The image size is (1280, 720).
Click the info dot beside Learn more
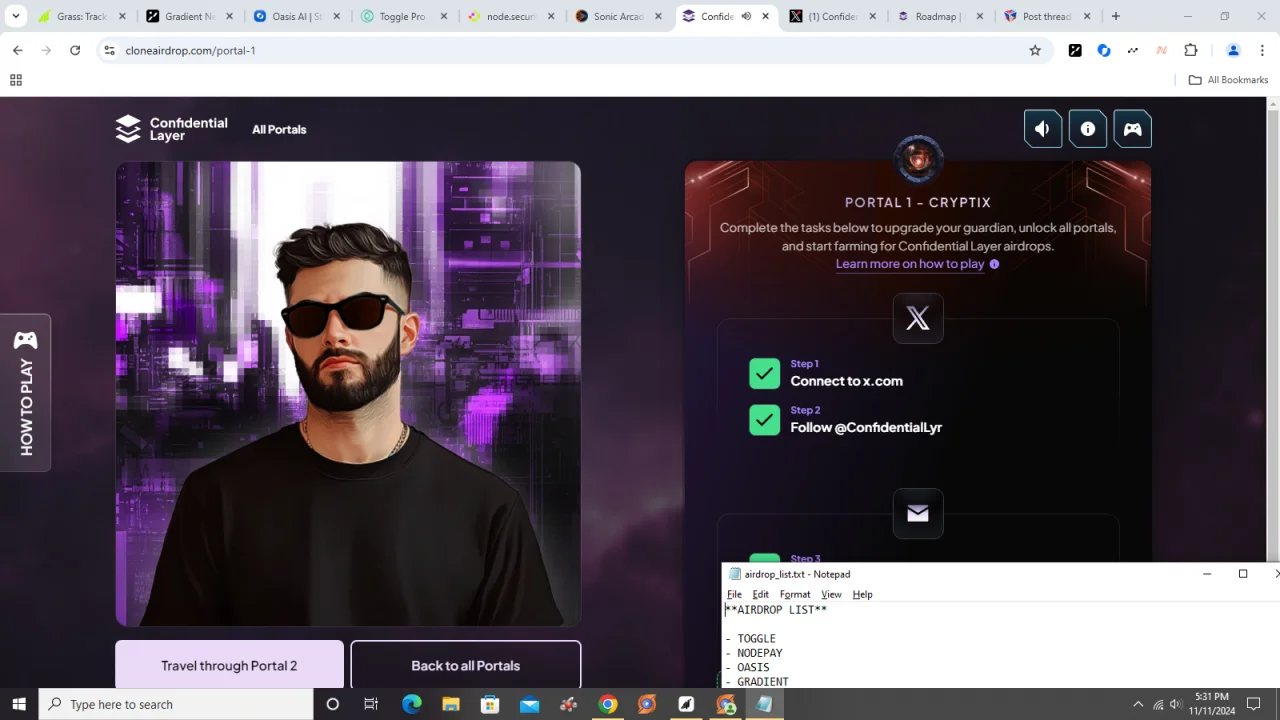(994, 264)
